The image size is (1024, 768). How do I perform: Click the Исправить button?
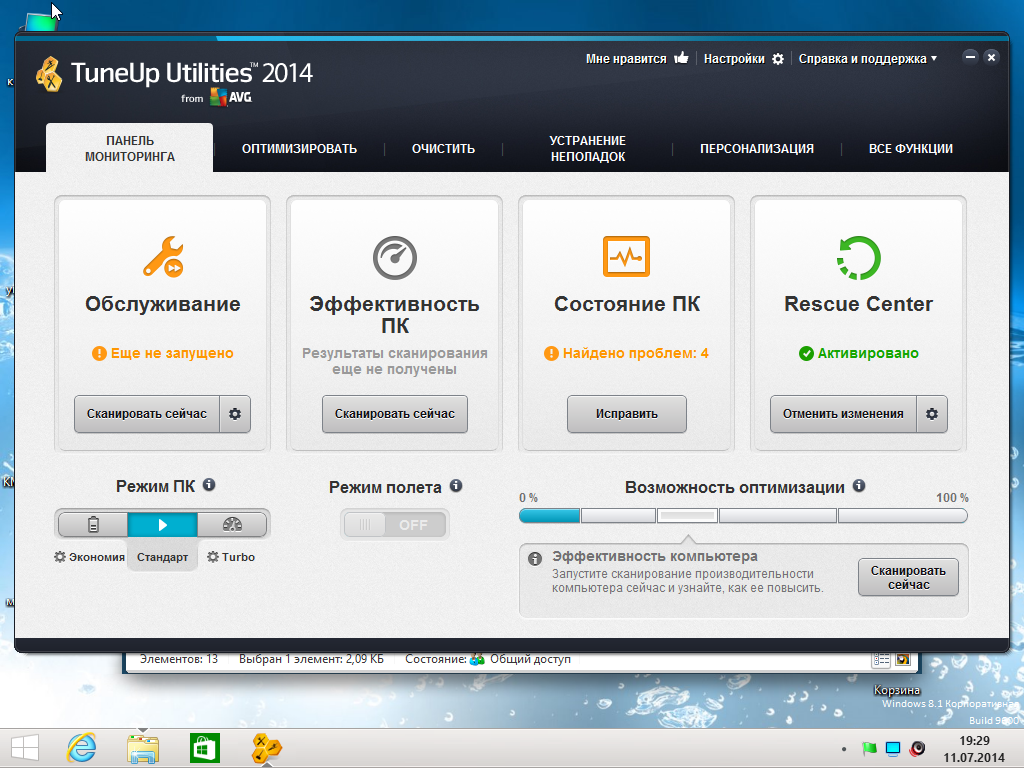626,413
